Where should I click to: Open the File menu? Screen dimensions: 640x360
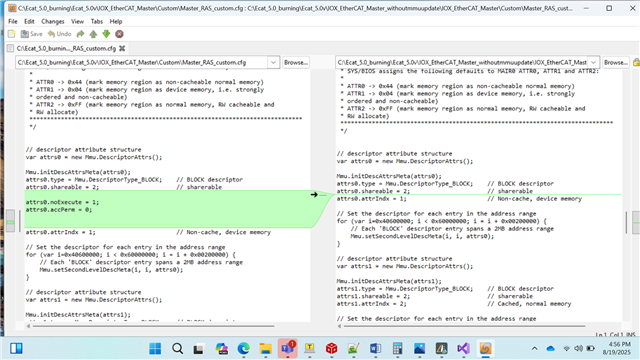(x=13, y=21)
